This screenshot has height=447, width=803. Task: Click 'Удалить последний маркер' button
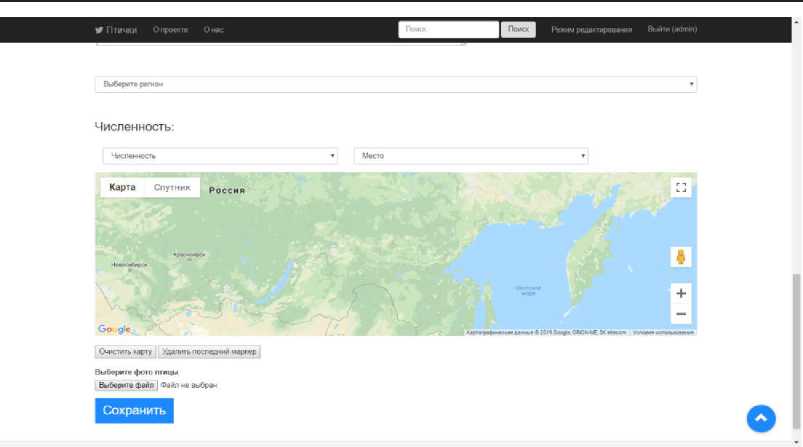pyautogui.click(x=209, y=352)
